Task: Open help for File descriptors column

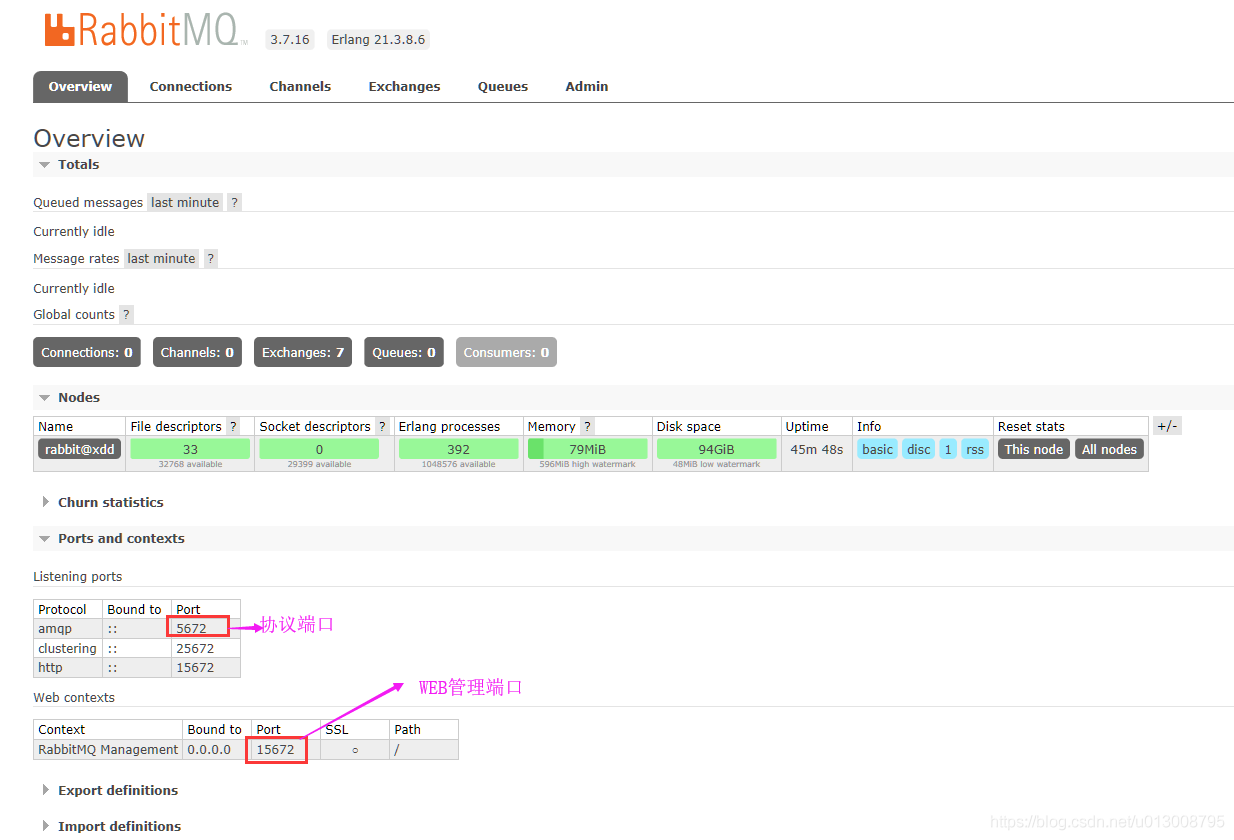Action: (x=233, y=426)
